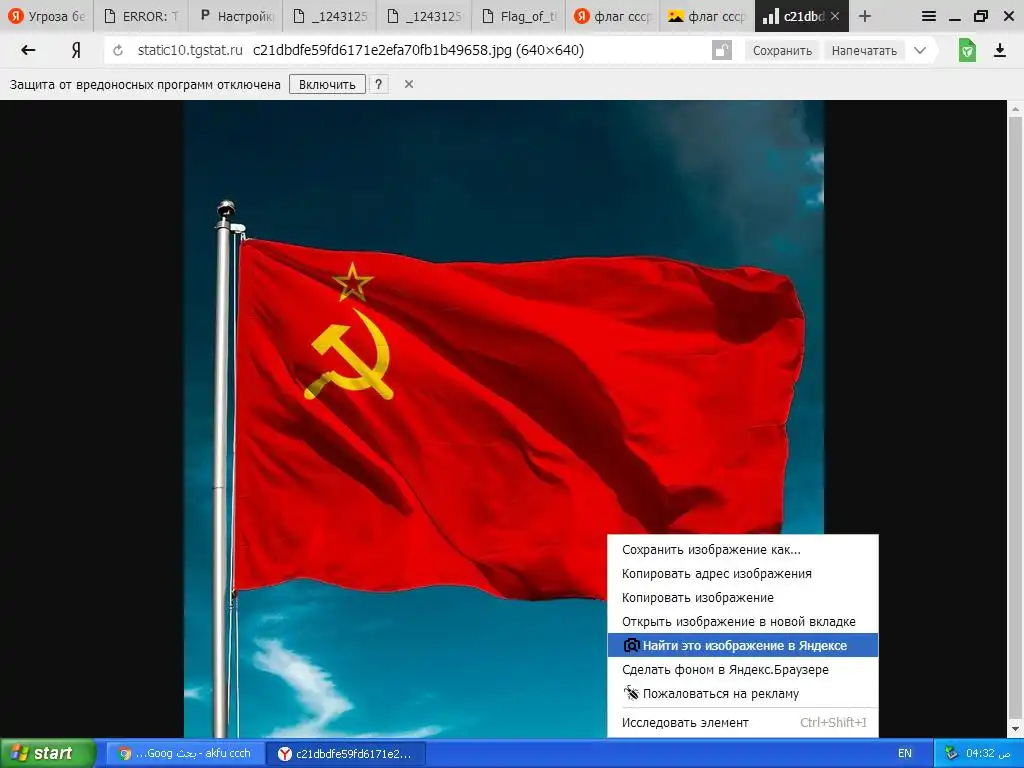The width and height of the screenshot is (1024, 768).
Task: Switch to the second '_1243125' tab
Action: [x=424, y=16]
